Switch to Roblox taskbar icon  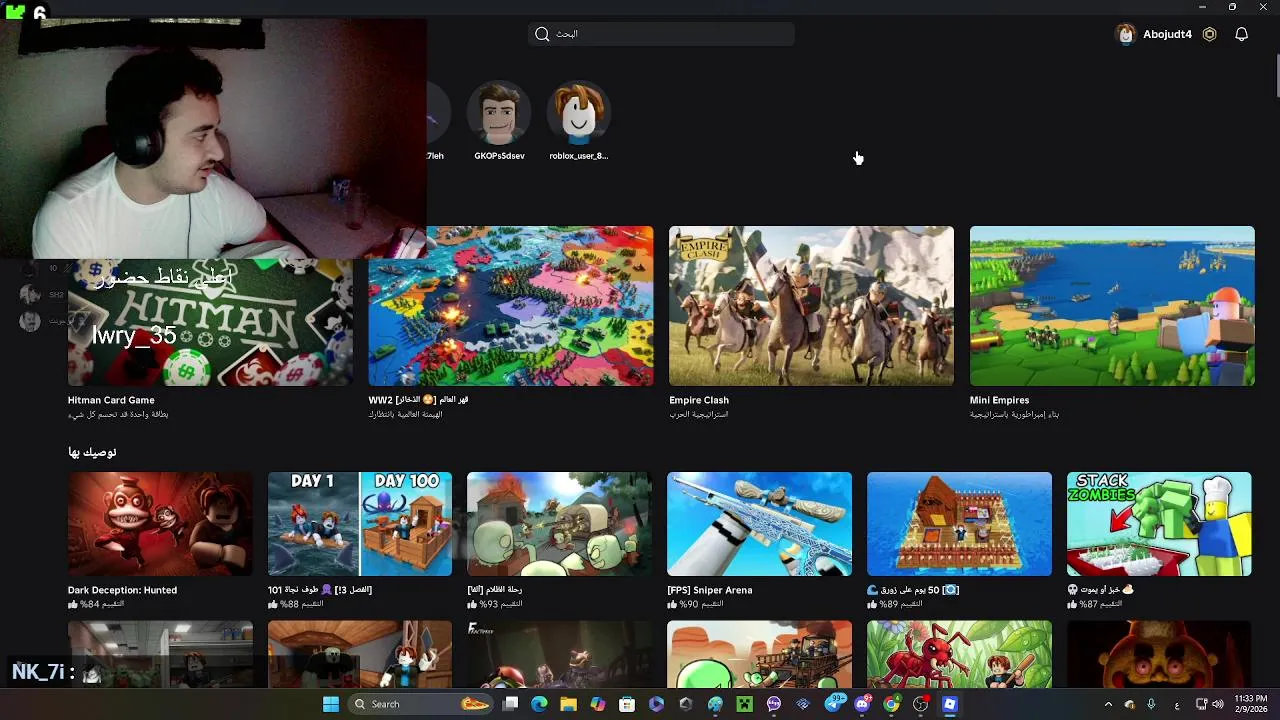[x=950, y=704]
